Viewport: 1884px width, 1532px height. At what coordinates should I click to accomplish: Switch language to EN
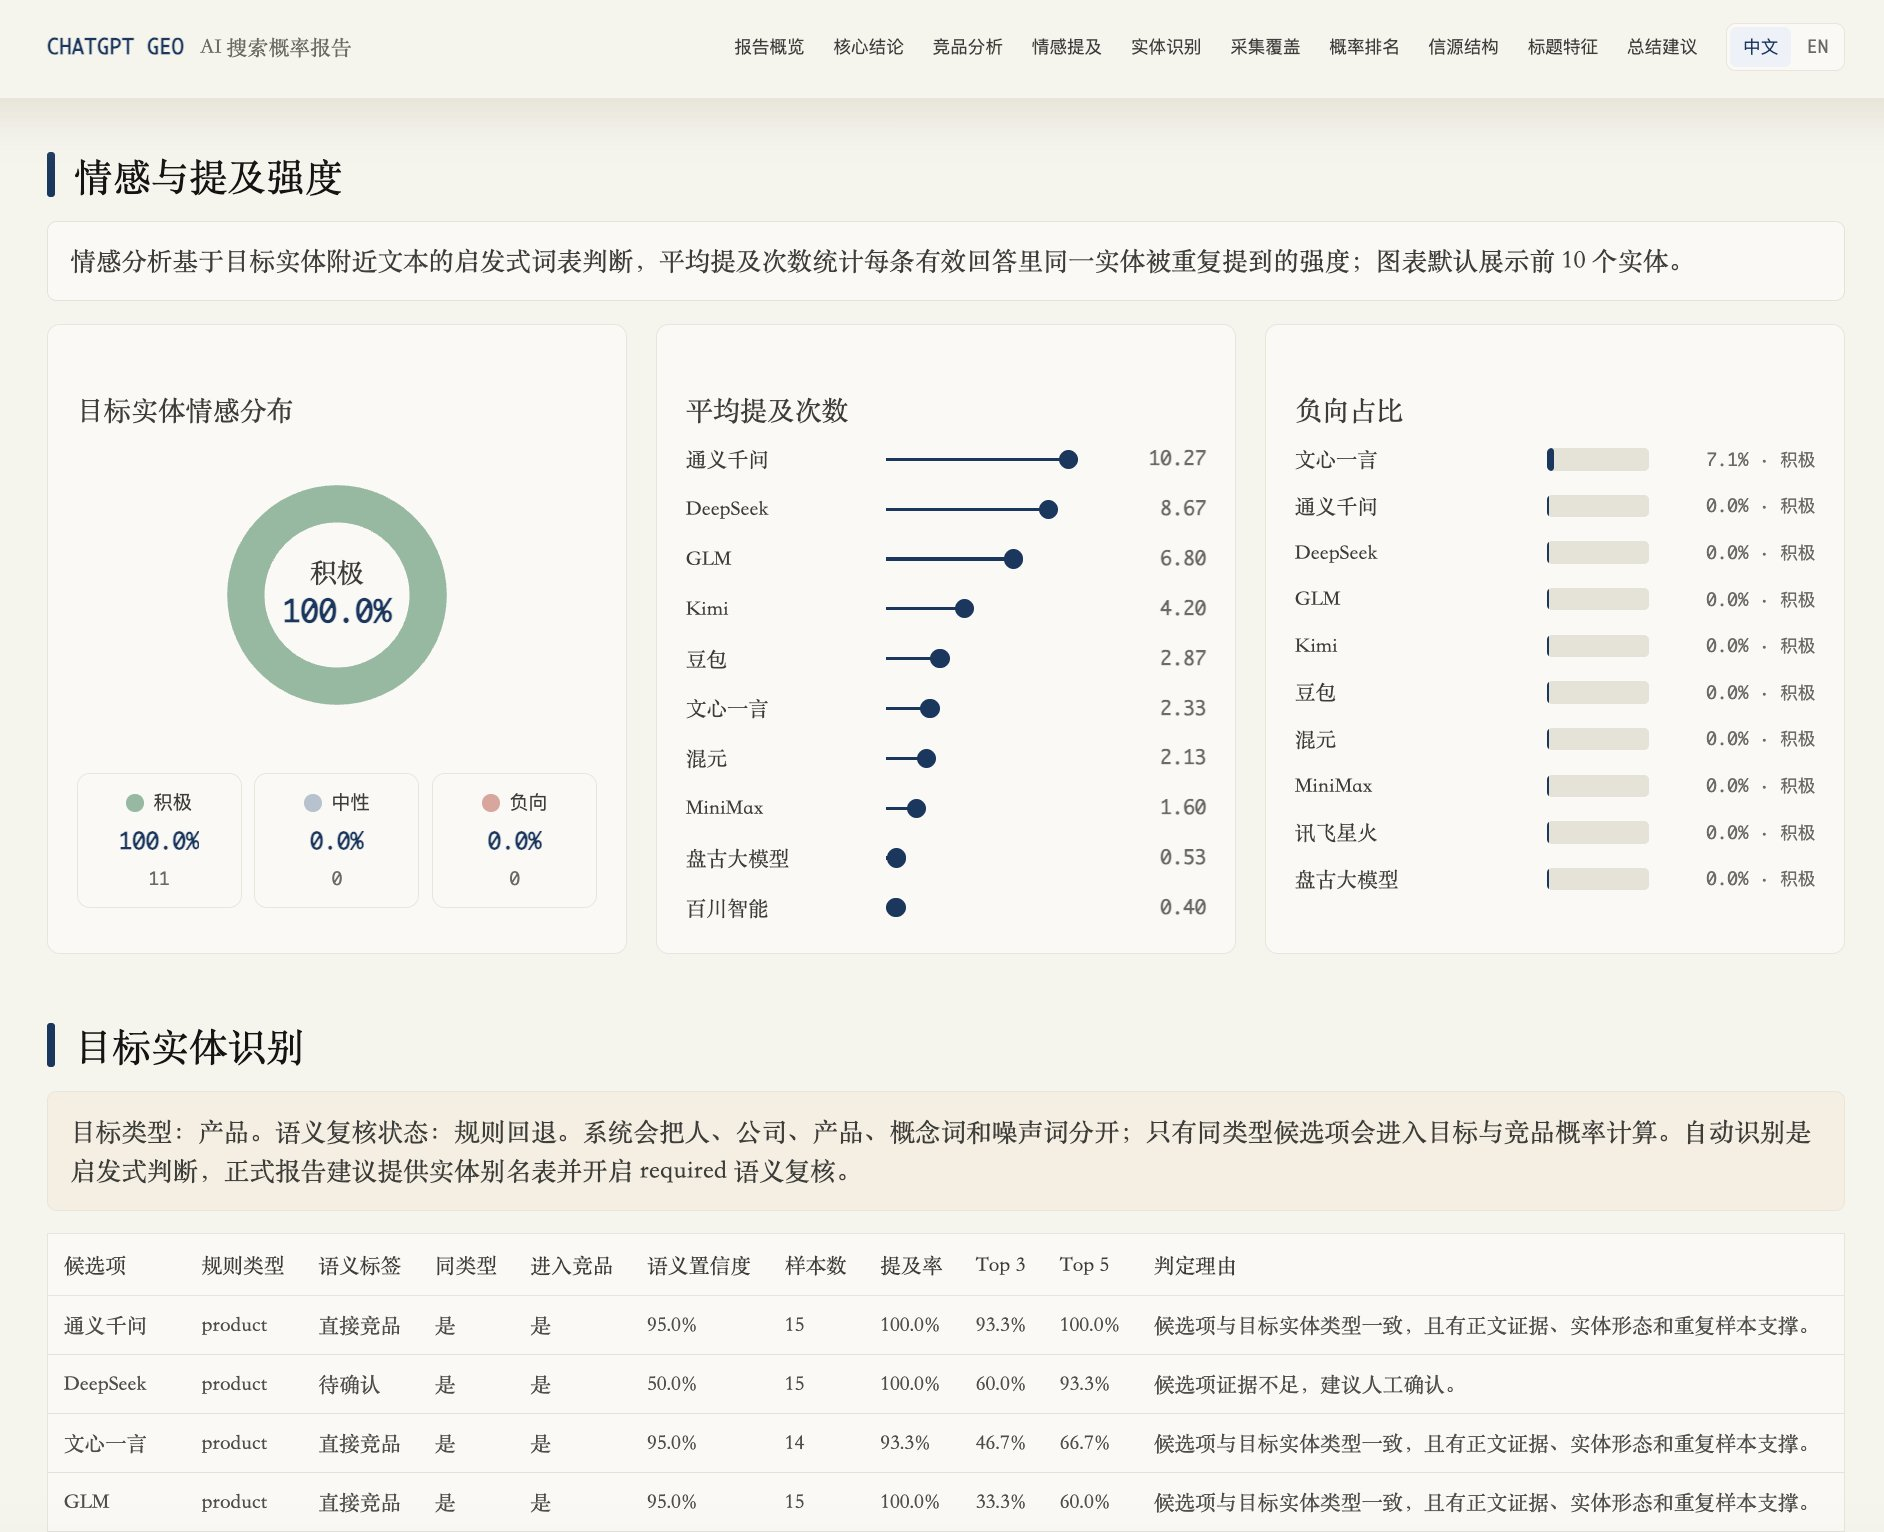[1817, 47]
